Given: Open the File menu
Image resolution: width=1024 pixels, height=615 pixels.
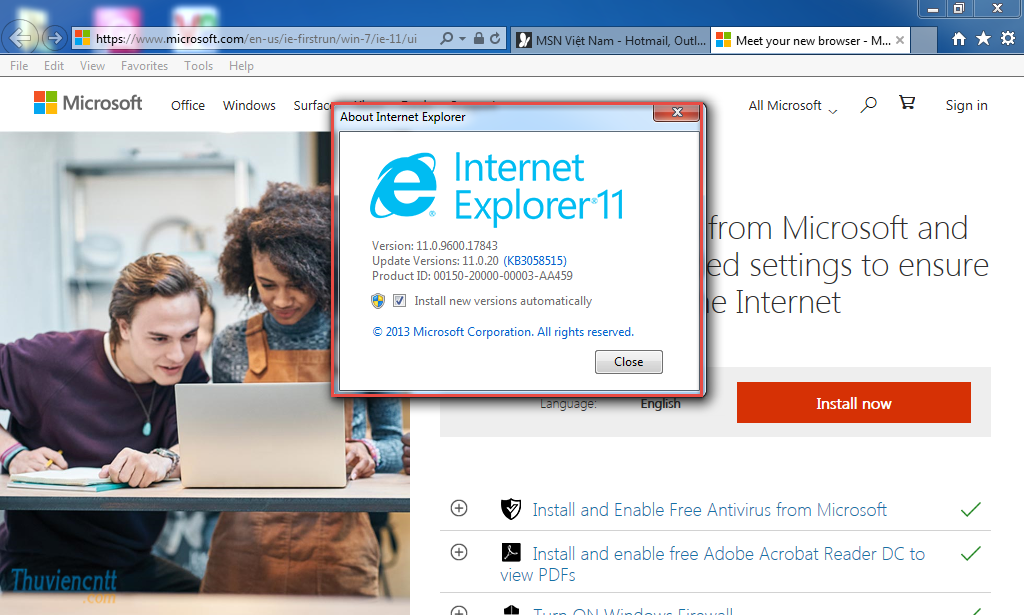Looking at the screenshot, I should pyautogui.click(x=19, y=66).
